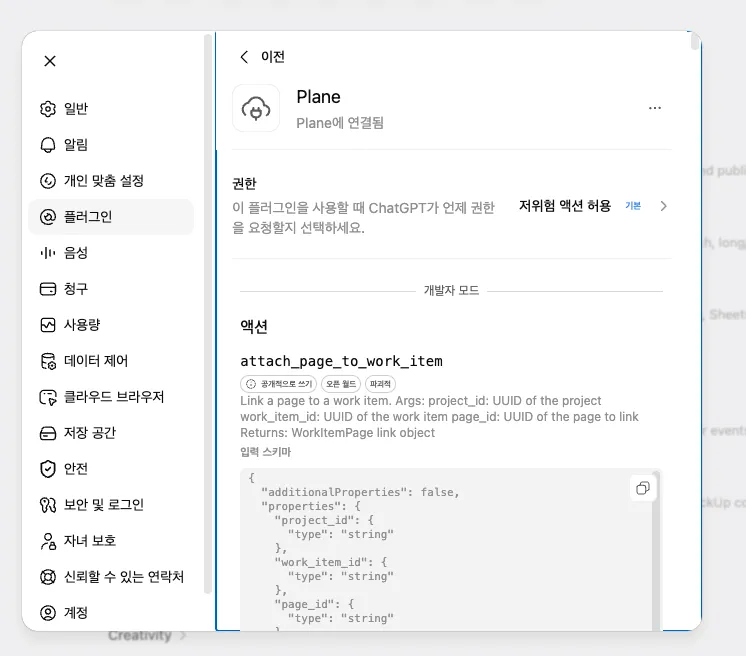Open 저장 공간 settings
746x656 pixels.
tap(111, 433)
